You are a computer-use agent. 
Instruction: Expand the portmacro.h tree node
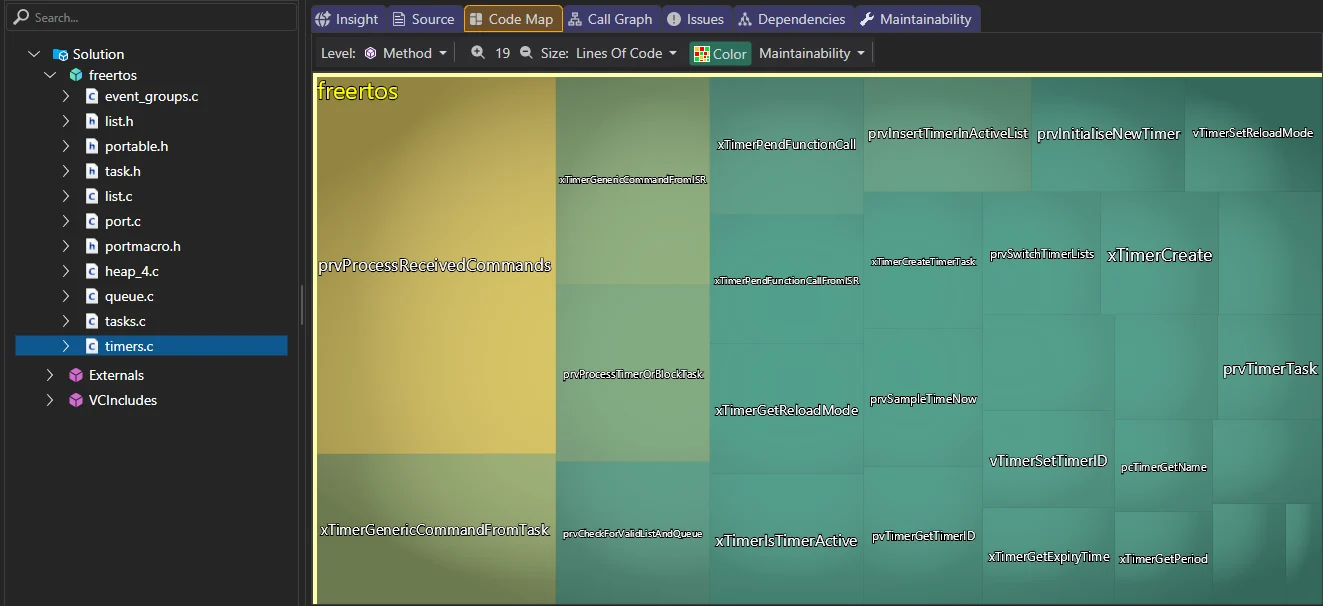coord(66,246)
